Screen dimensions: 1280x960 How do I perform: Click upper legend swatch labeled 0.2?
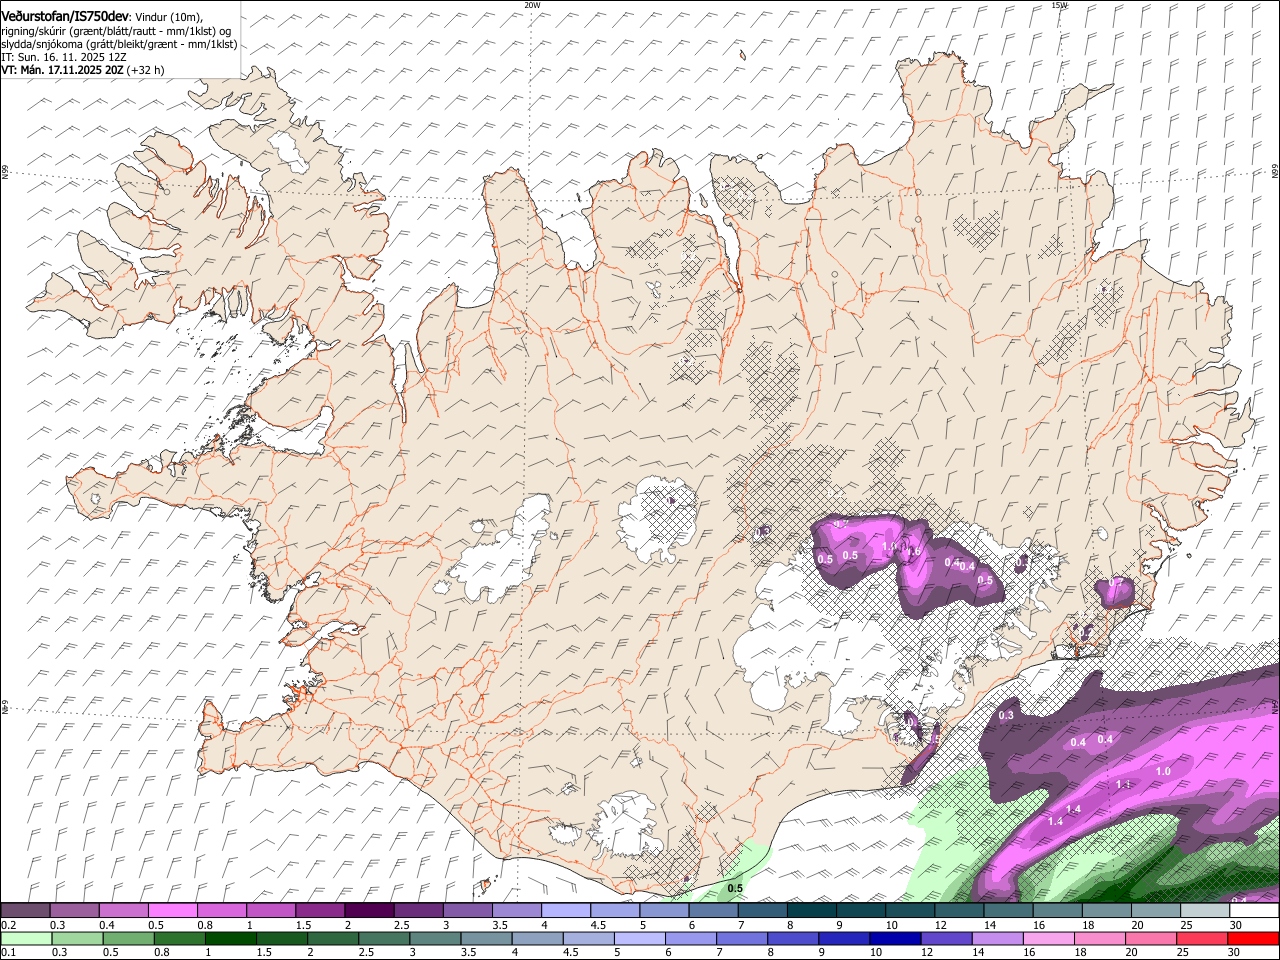pos(25,911)
